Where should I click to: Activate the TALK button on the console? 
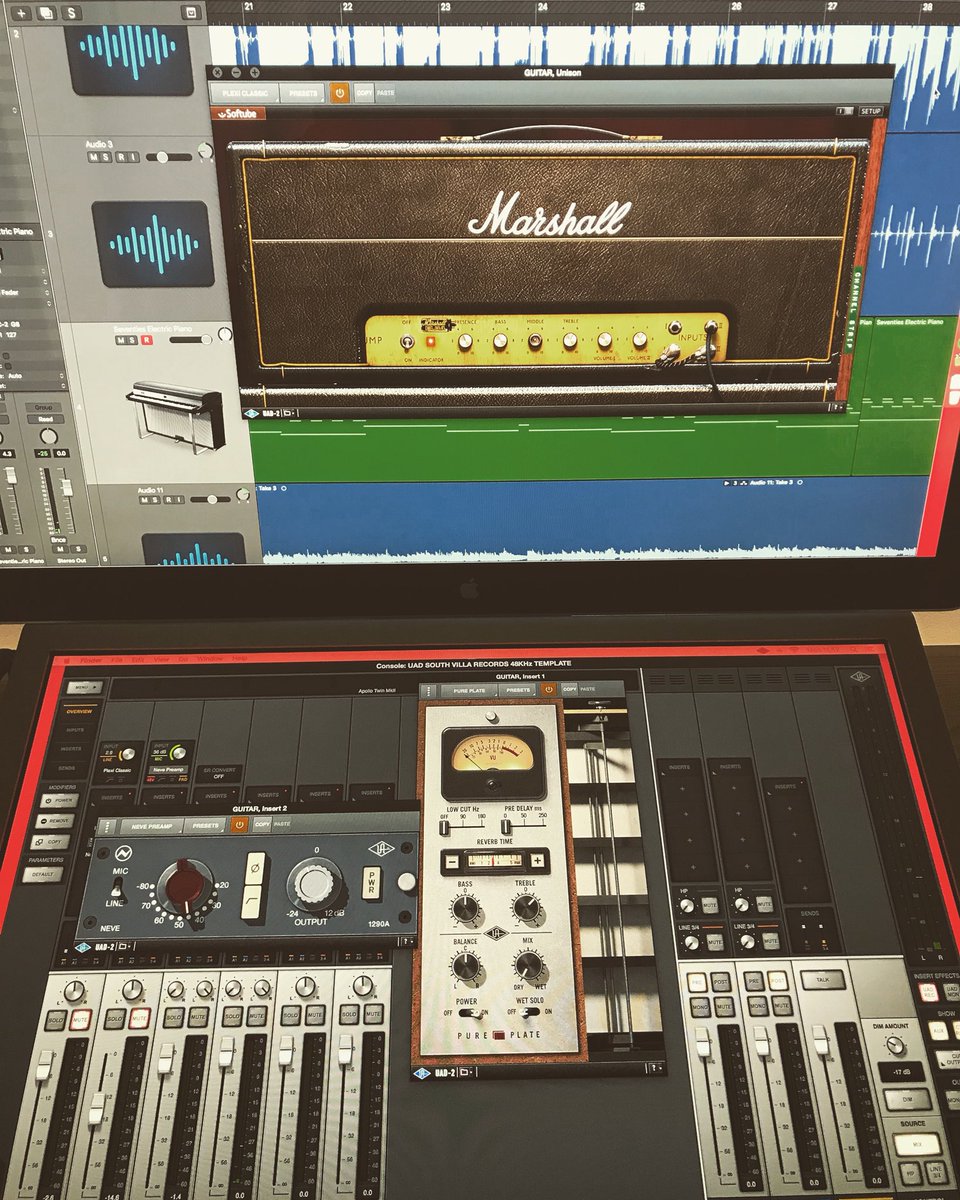[x=822, y=980]
